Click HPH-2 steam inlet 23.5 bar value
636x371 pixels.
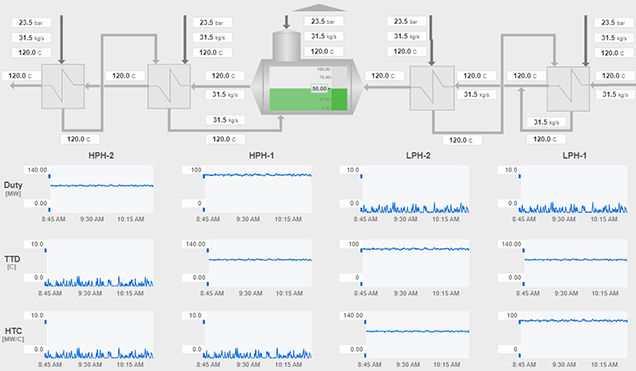31,22
